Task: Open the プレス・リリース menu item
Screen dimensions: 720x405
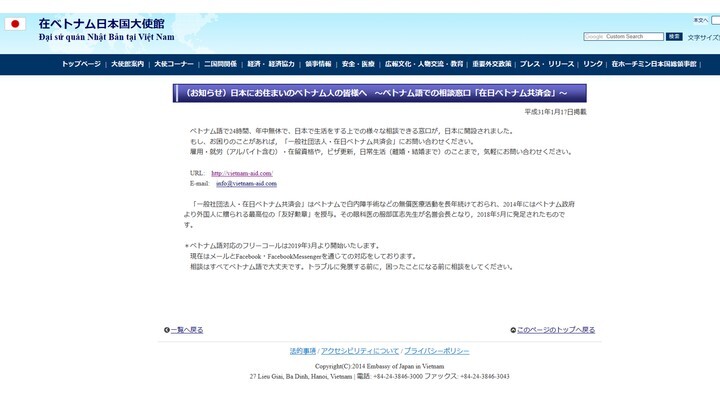Action: pos(547,64)
